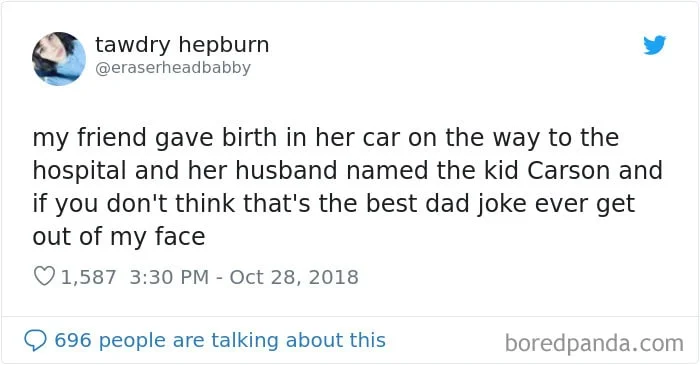
Task: Visit the tawdry hepburn display name
Action: point(182,45)
